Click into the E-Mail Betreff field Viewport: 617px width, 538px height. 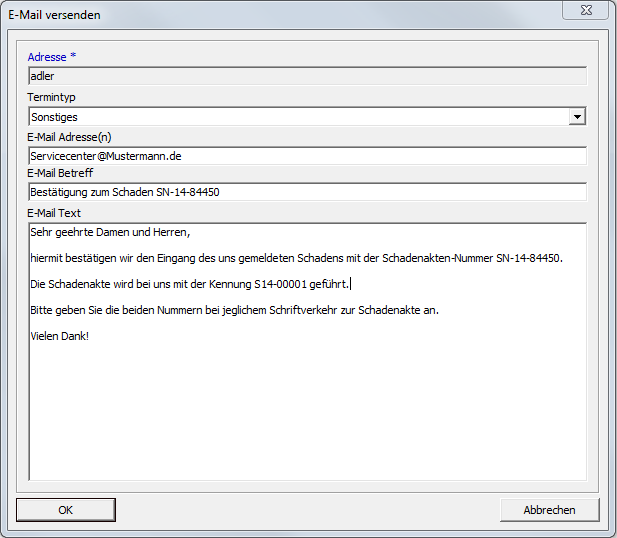pyautogui.click(x=306, y=192)
